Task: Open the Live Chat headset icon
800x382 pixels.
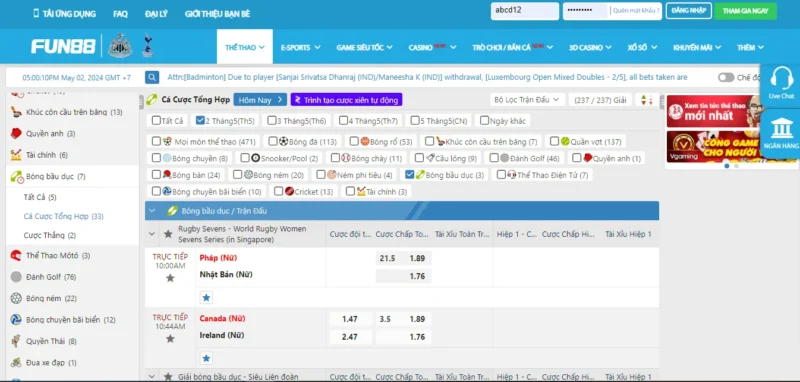Action: [781, 83]
